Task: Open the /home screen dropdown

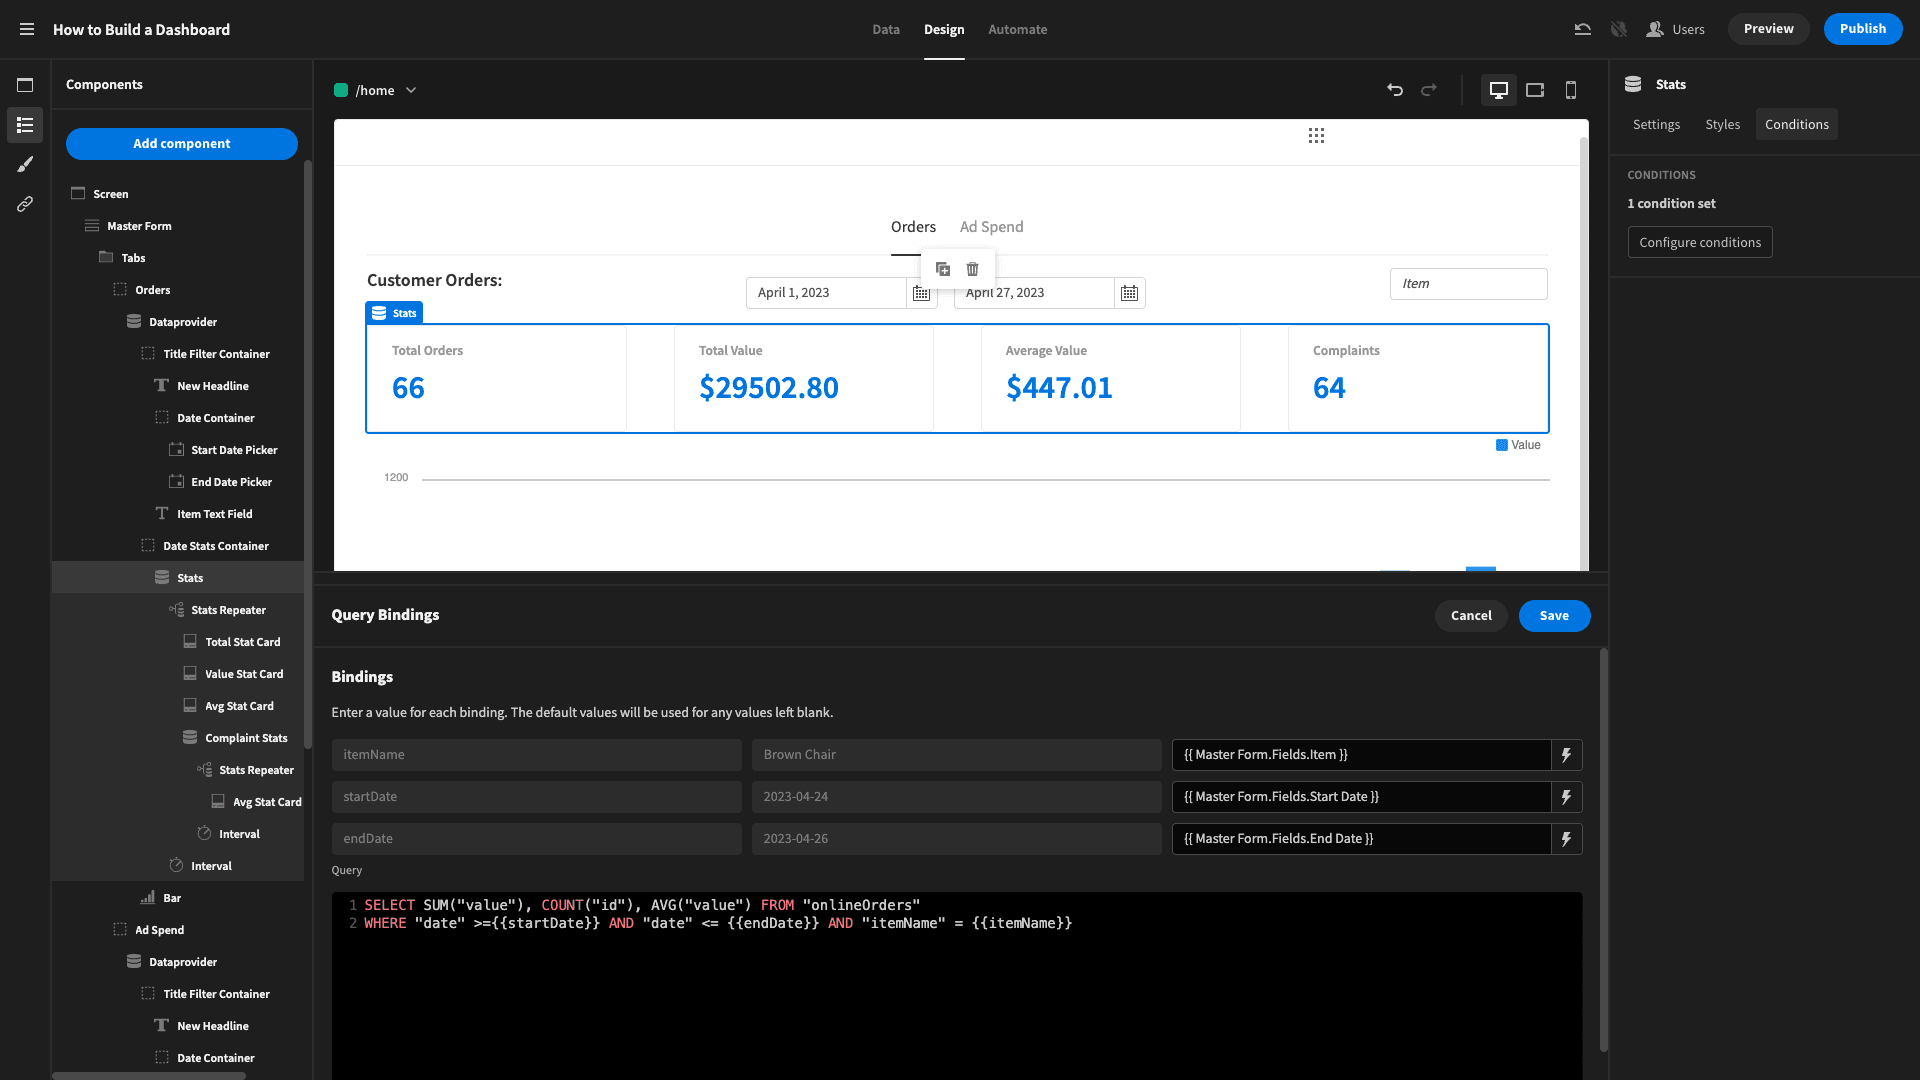Action: [376, 90]
